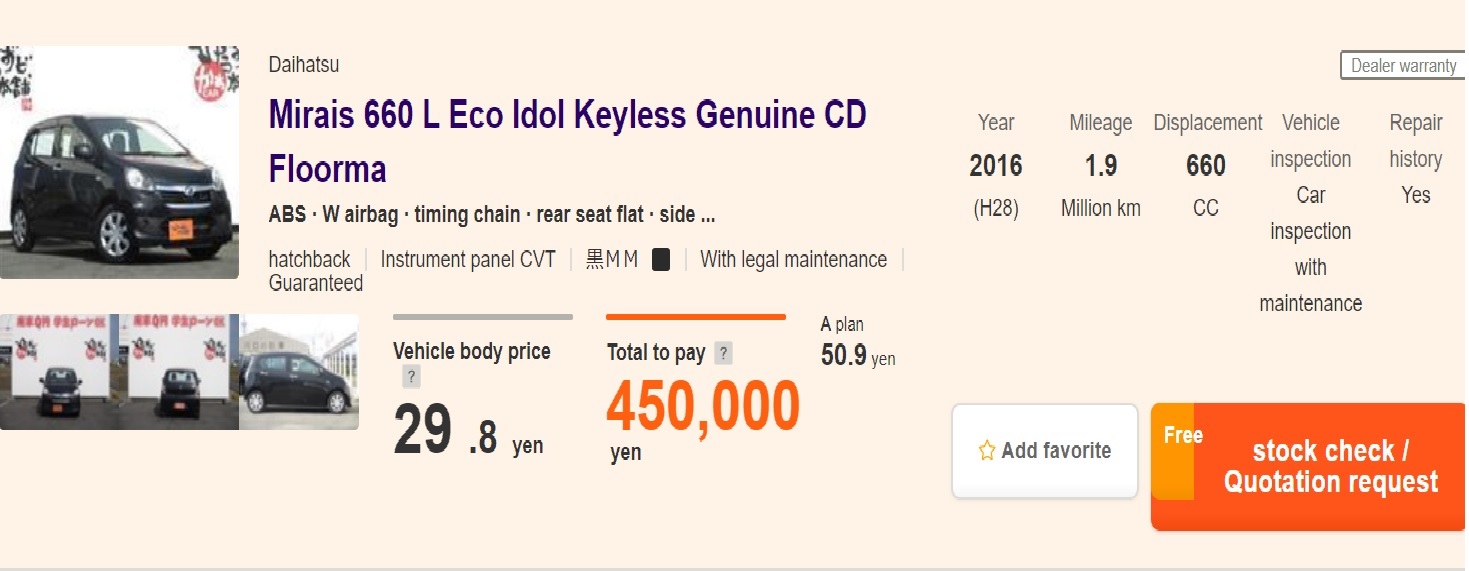Select the hatchback body type tag
Viewport: 1469px width, 571px height.
[x=309, y=260]
